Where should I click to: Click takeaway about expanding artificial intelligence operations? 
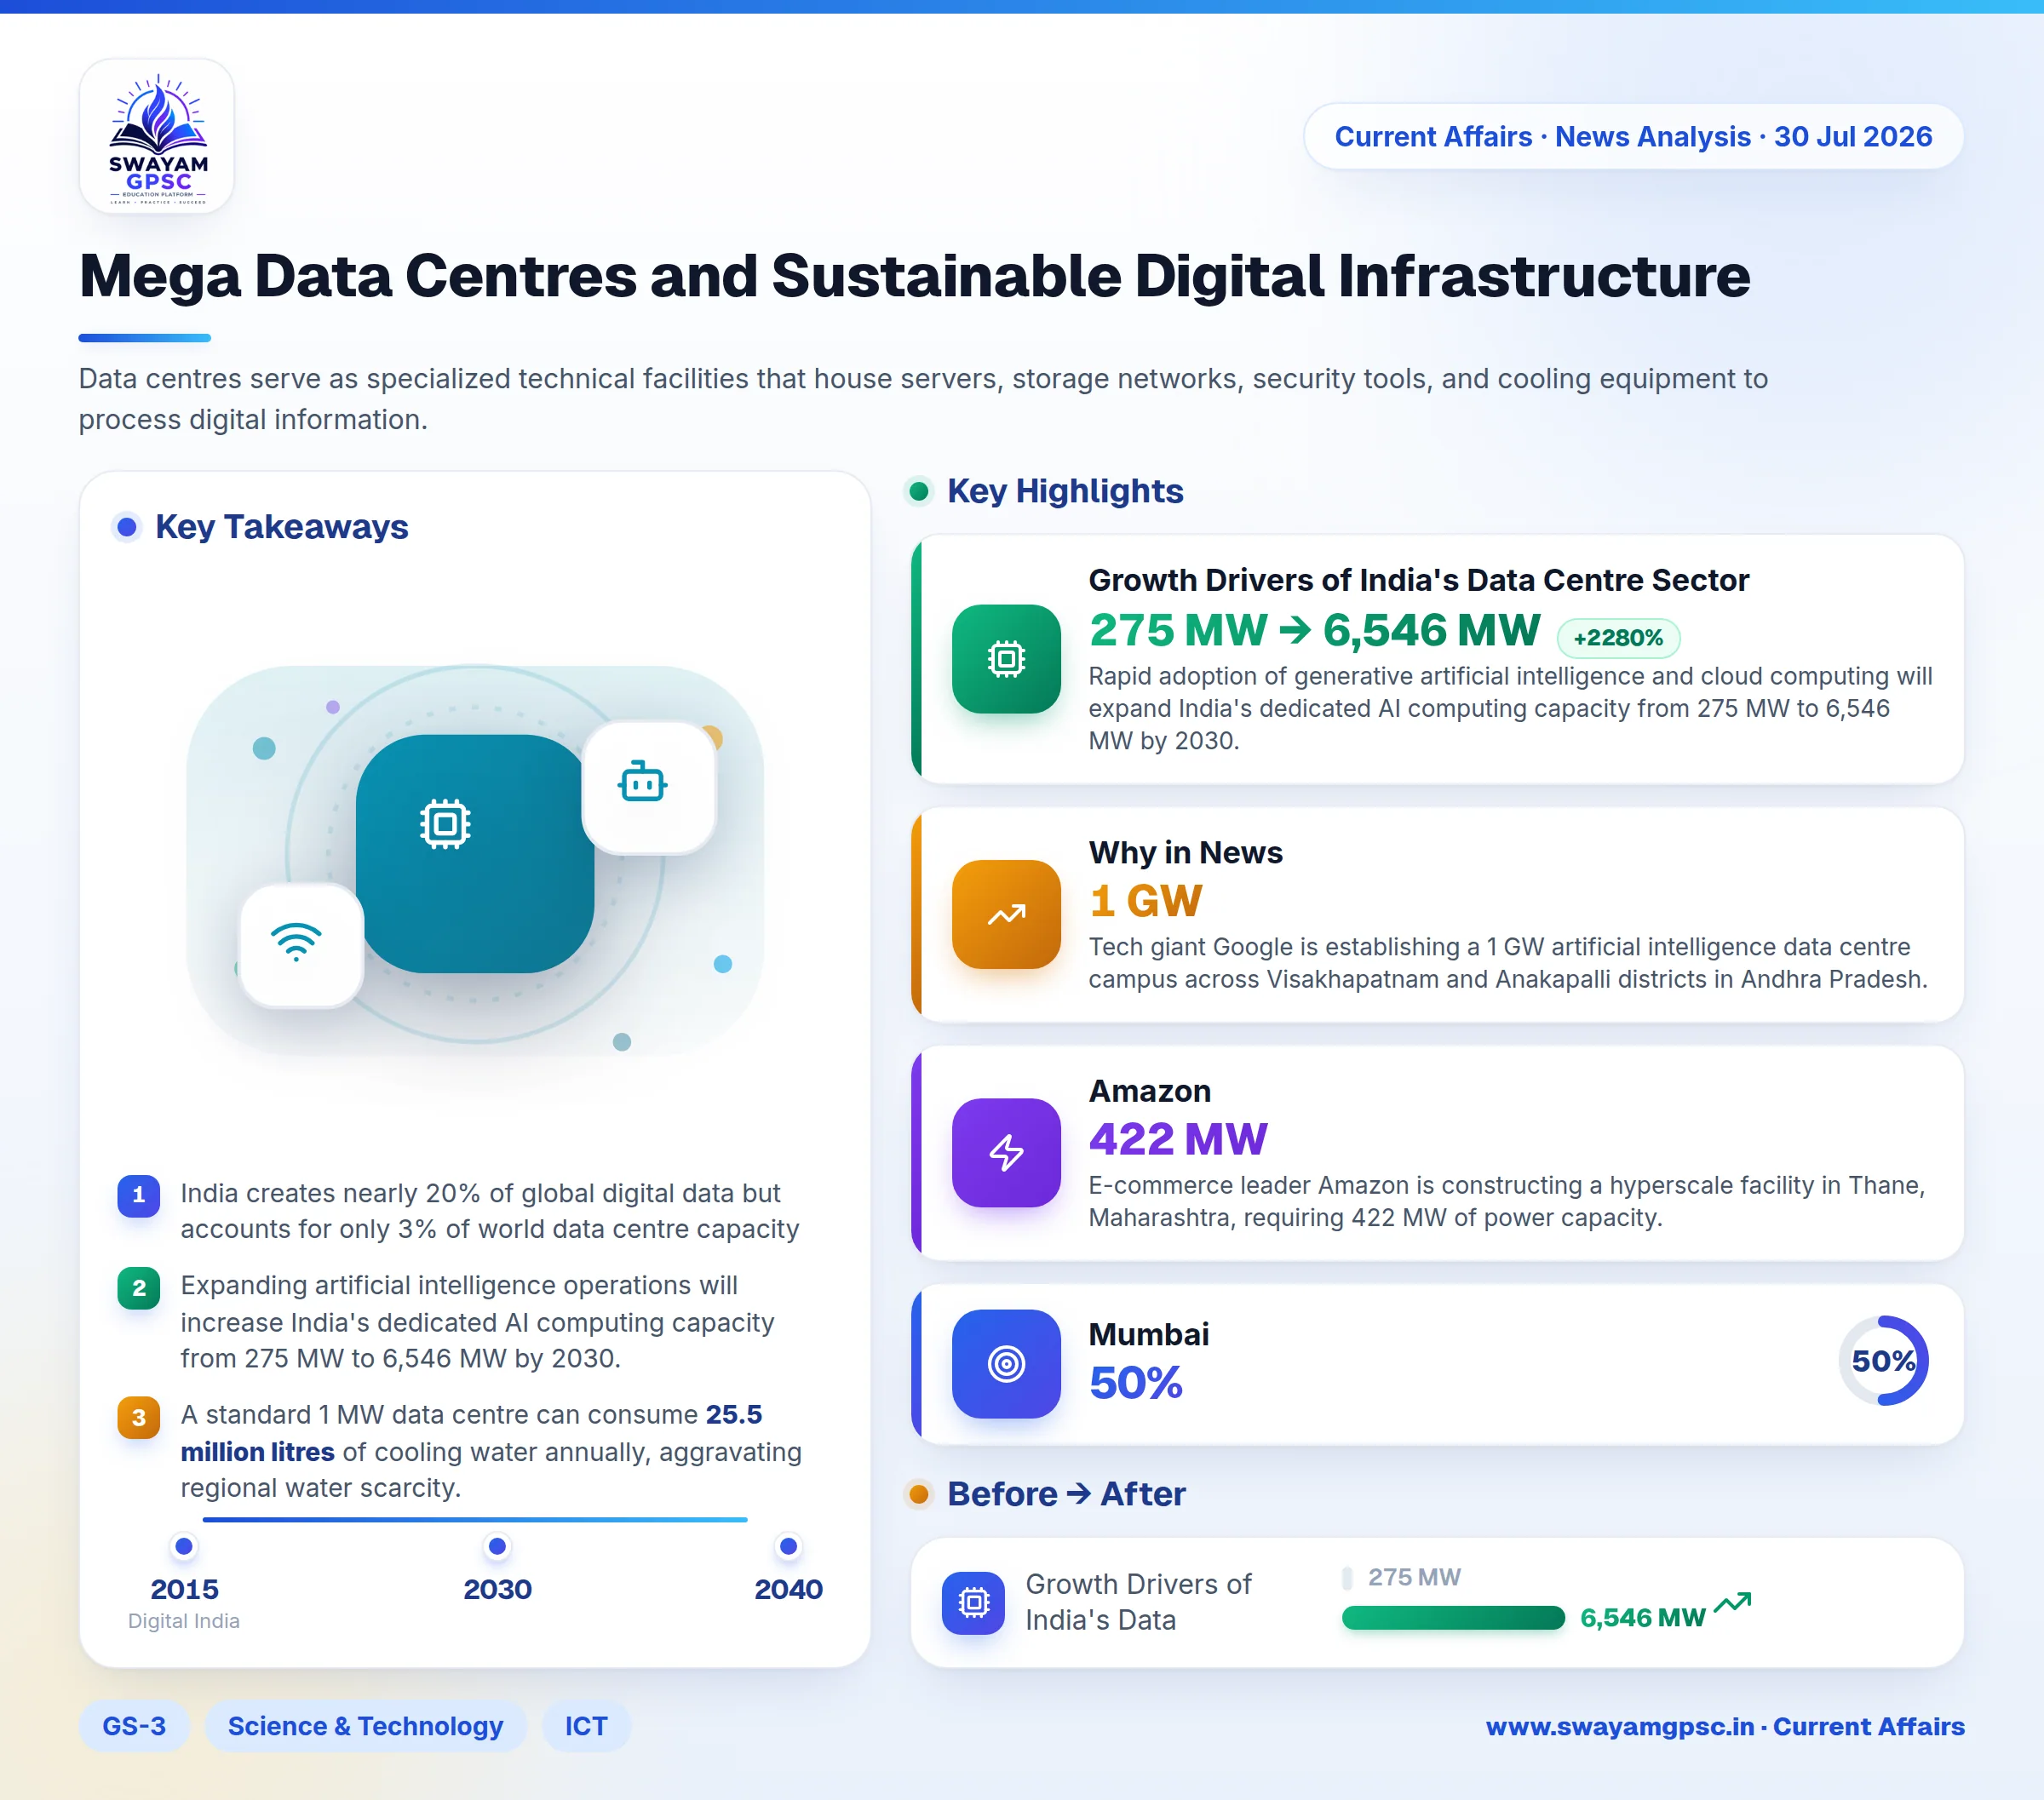point(477,1322)
